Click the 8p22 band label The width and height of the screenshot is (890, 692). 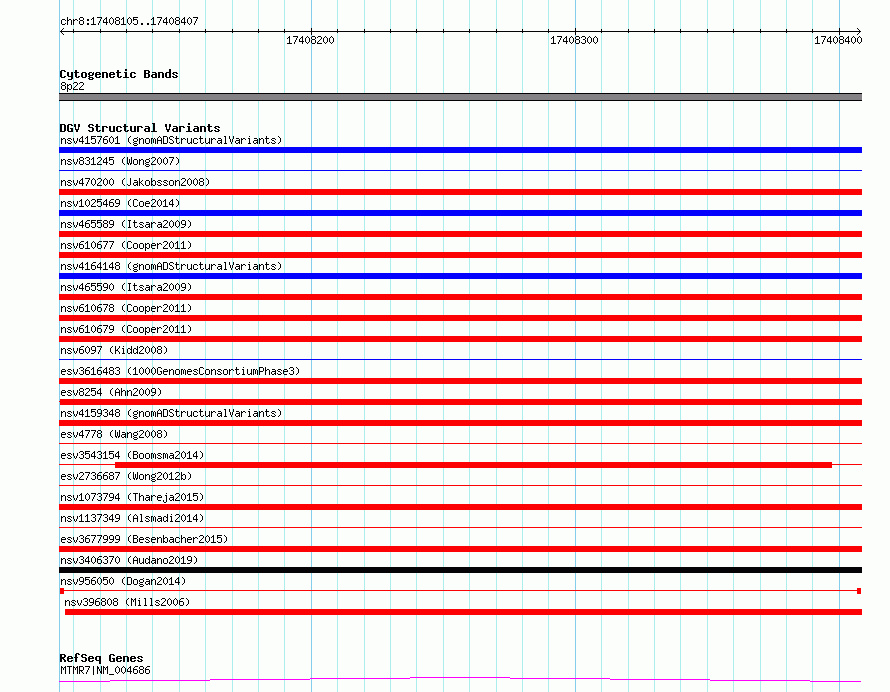(x=72, y=86)
